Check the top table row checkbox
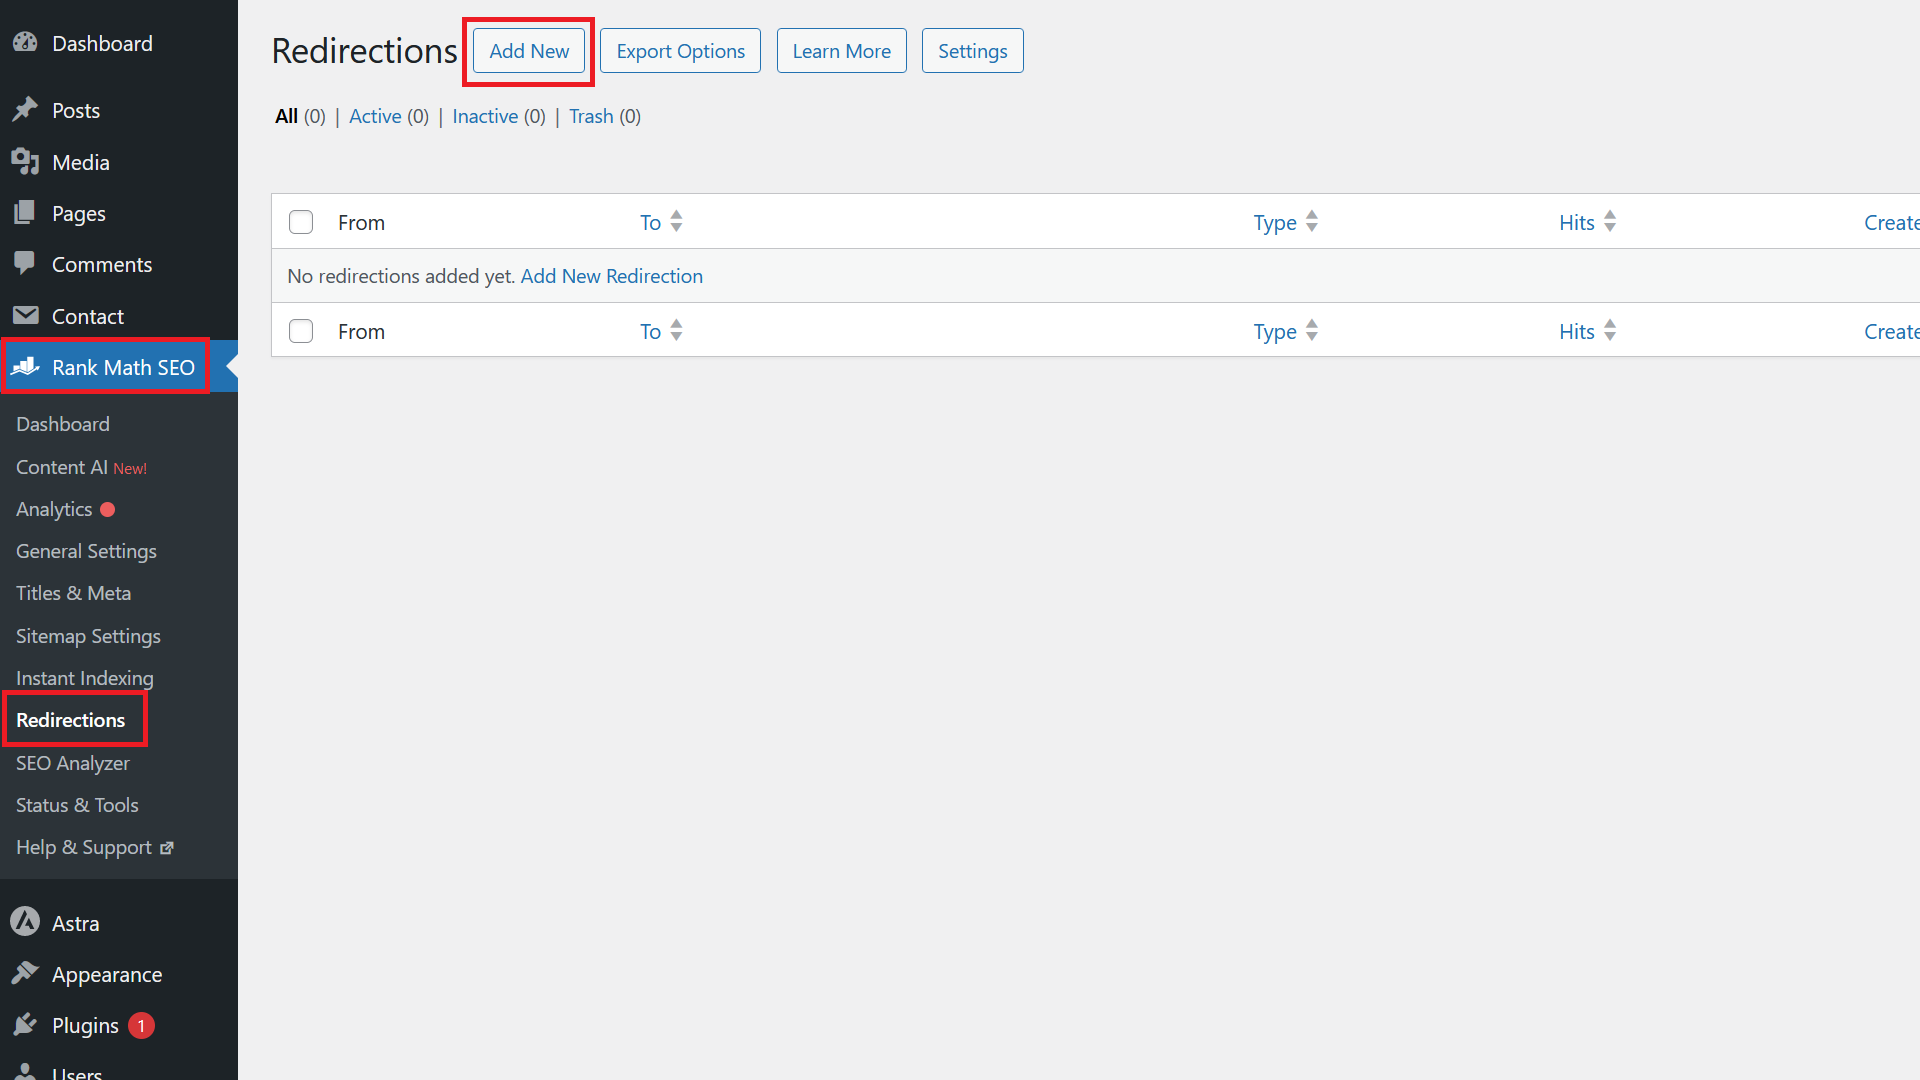 (x=301, y=222)
